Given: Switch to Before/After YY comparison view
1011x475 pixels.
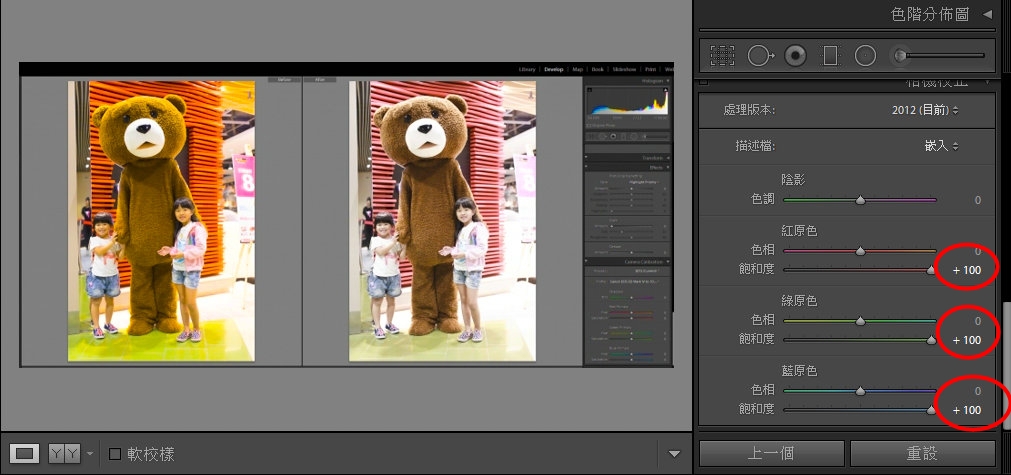Looking at the screenshot, I should pyautogui.click(x=64, y=454).
